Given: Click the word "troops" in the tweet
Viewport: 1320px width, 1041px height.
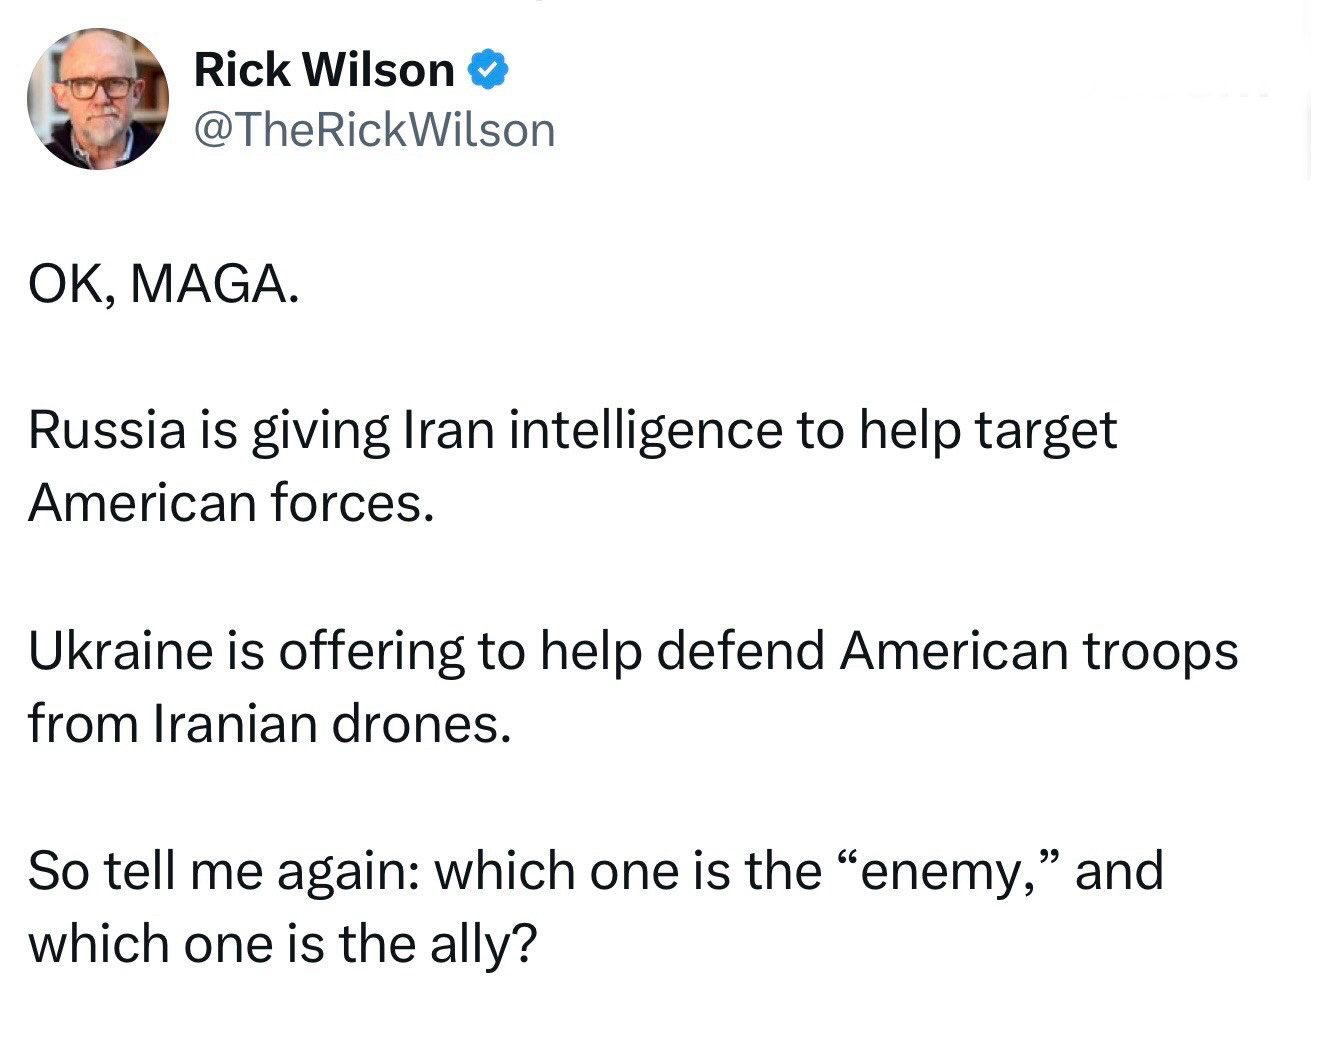Looking at the screenshot, I should [1161, 652].
